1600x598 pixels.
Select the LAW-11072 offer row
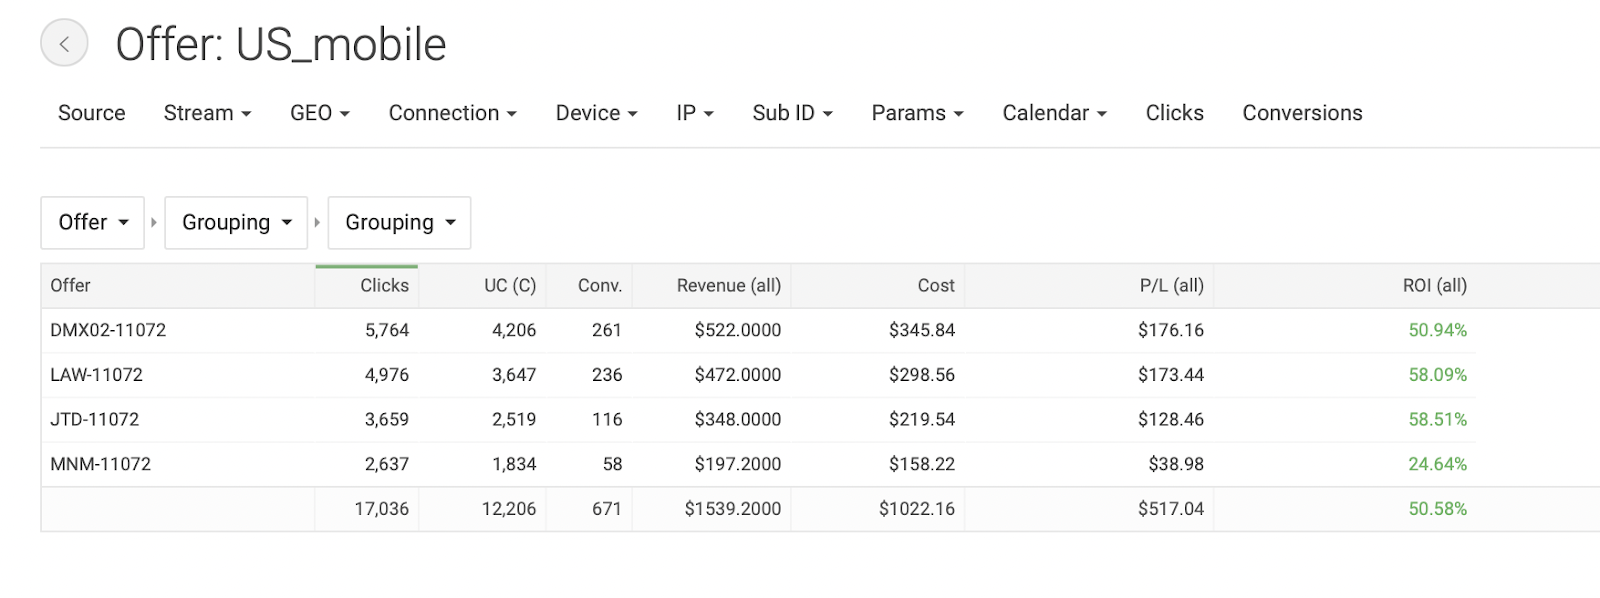tap(96, 375)
